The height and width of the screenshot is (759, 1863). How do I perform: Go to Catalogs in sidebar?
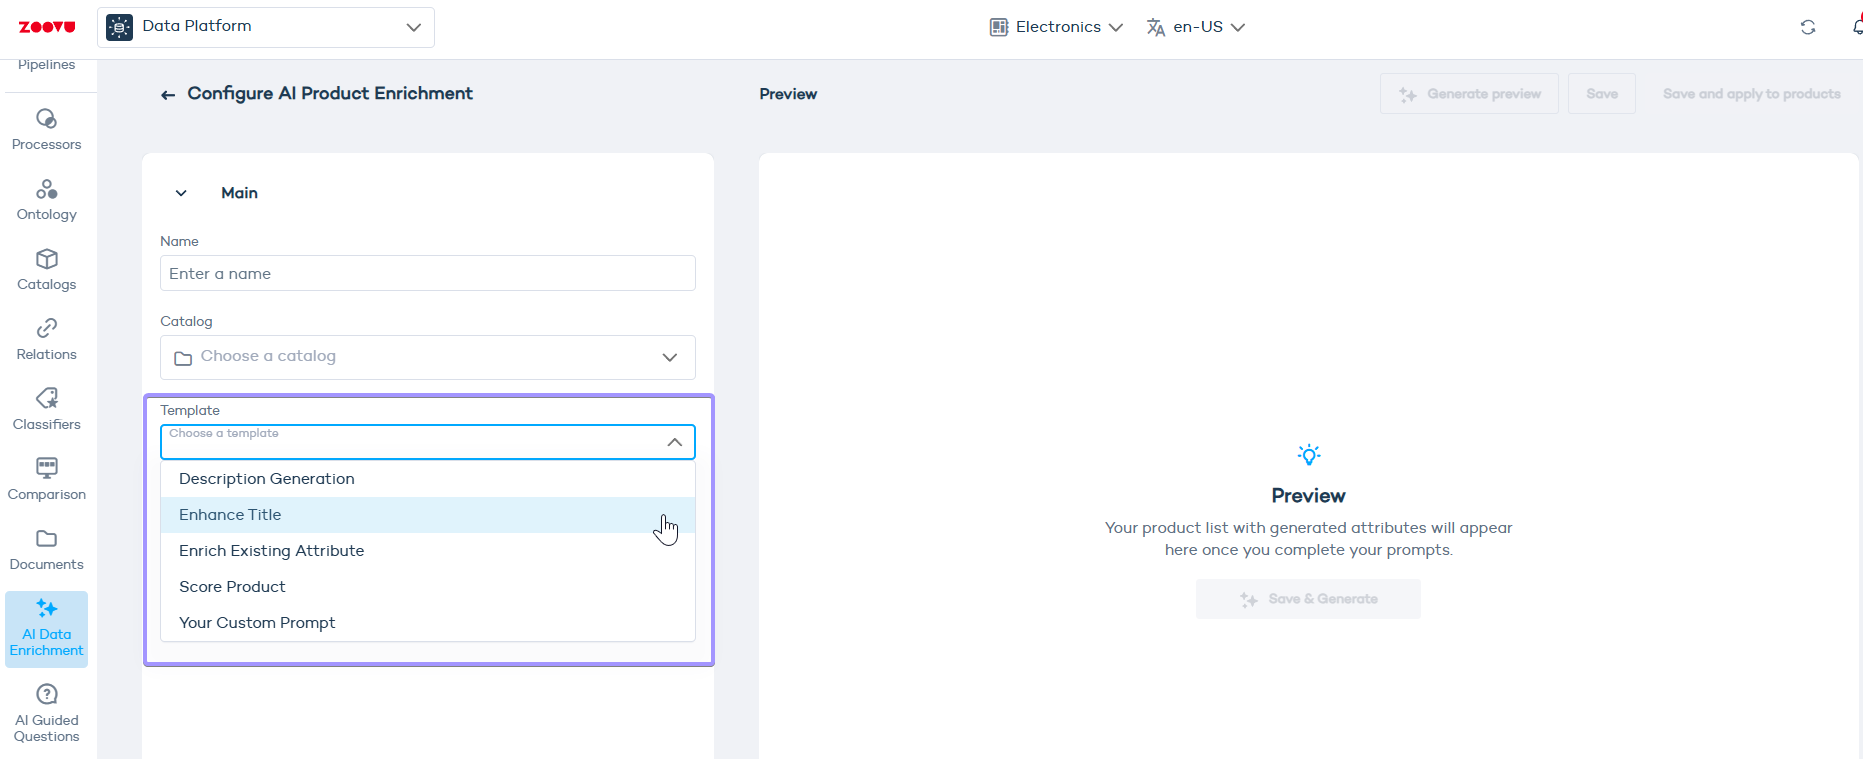(46, 270)
